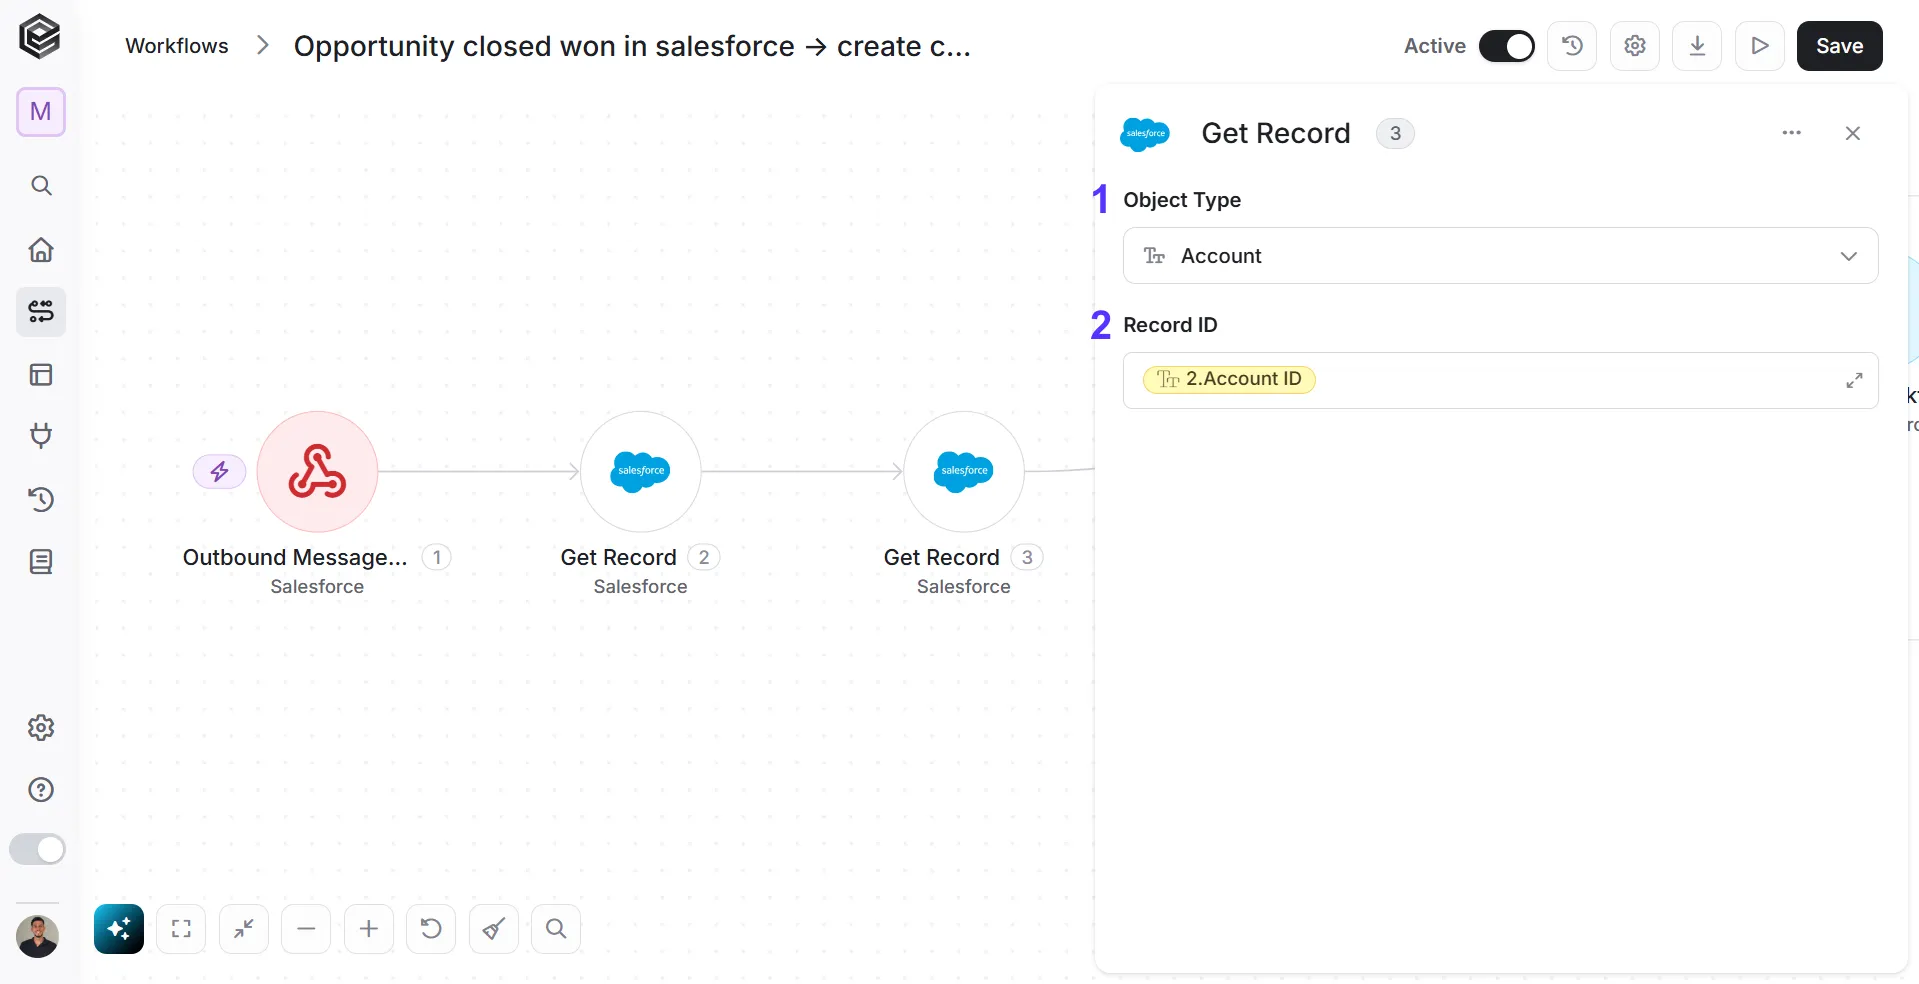1919x984 pixels.
Task: Toggle the Active workflow switch
Action: click(x=1507, y=46)
